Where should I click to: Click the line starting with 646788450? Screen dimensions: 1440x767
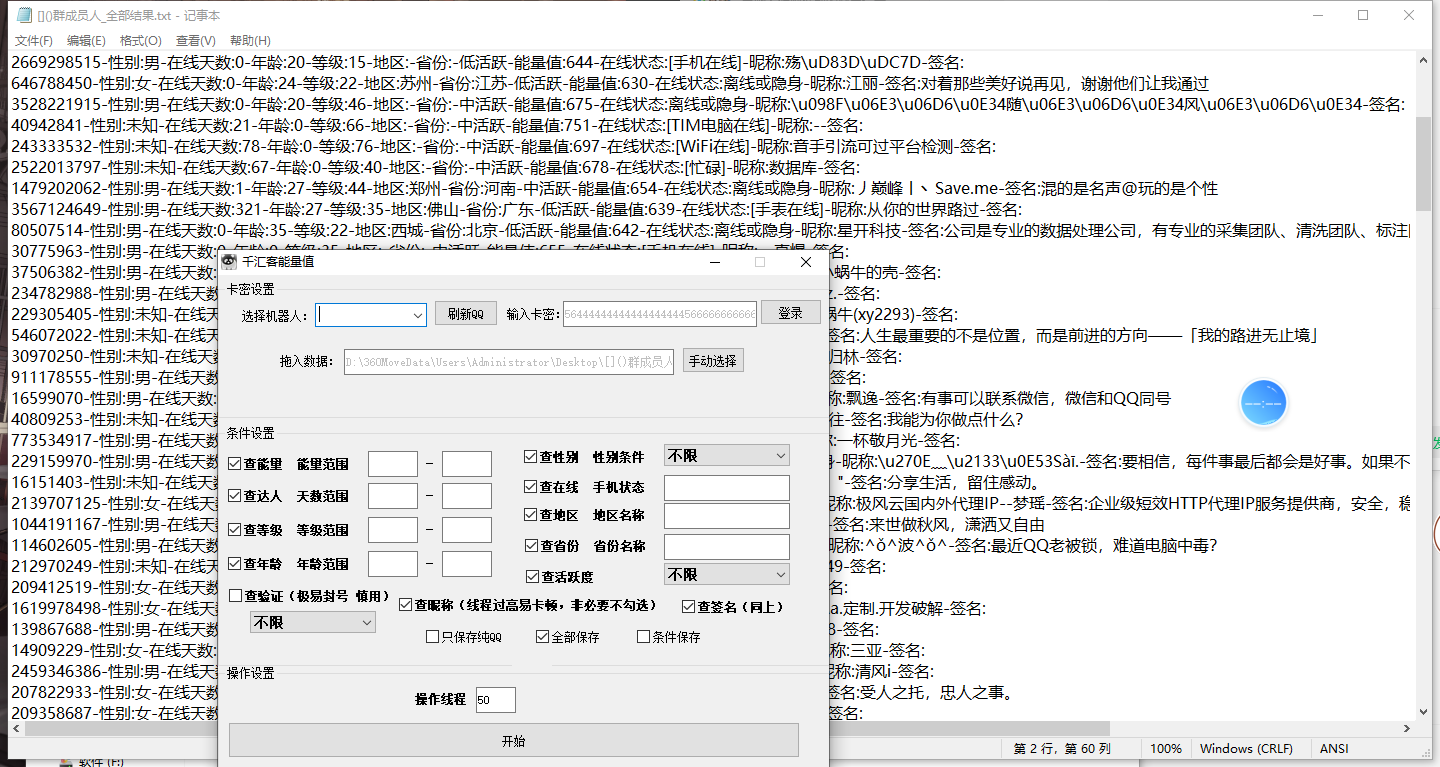pyautogui.click(x=610, y=83)
